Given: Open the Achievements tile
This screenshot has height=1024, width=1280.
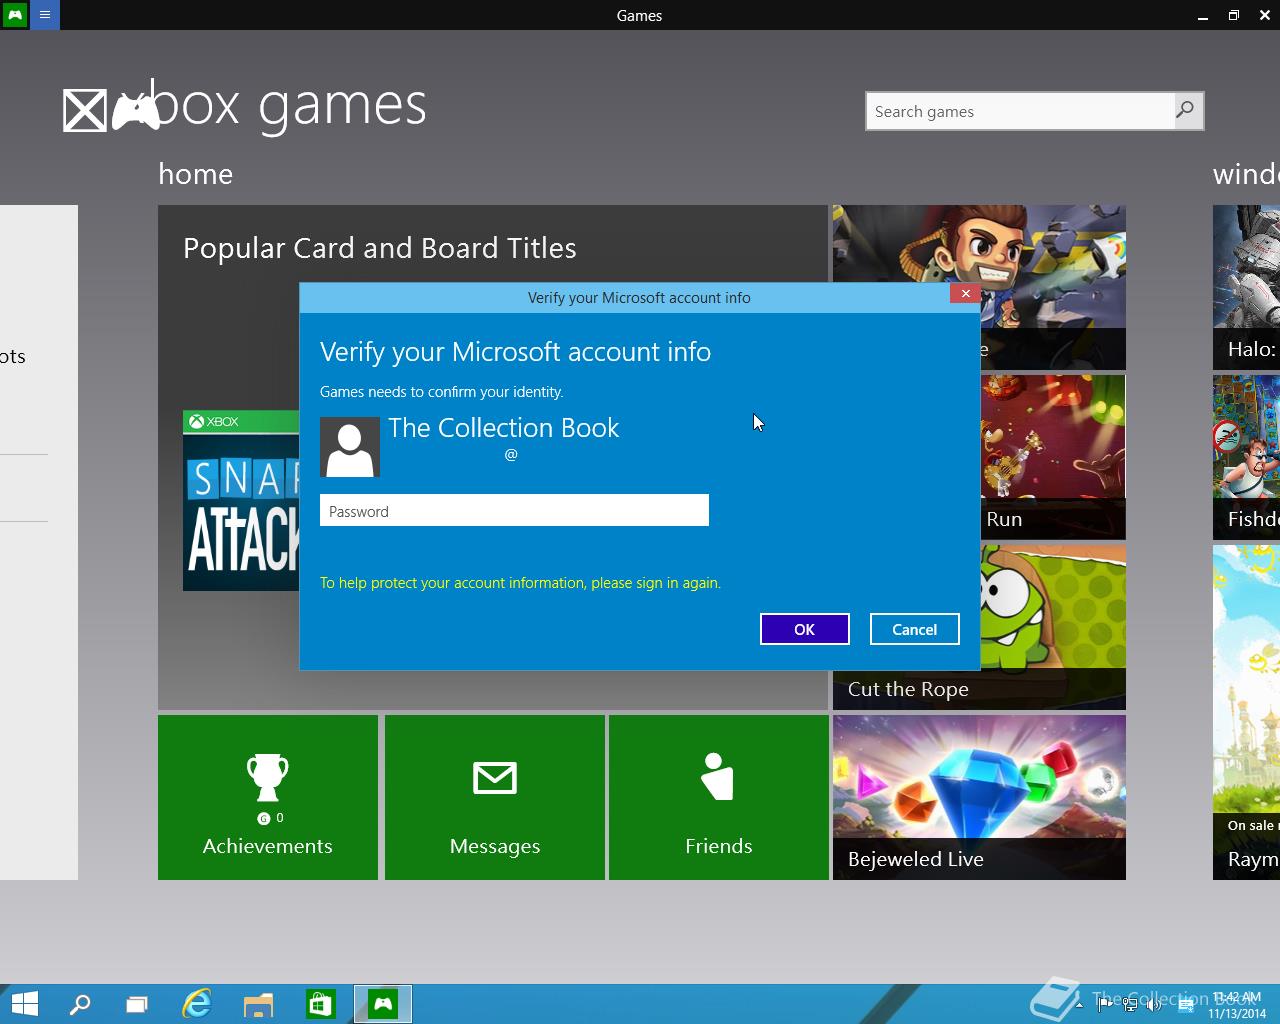Looking at the screenshot, I should 268,797.
